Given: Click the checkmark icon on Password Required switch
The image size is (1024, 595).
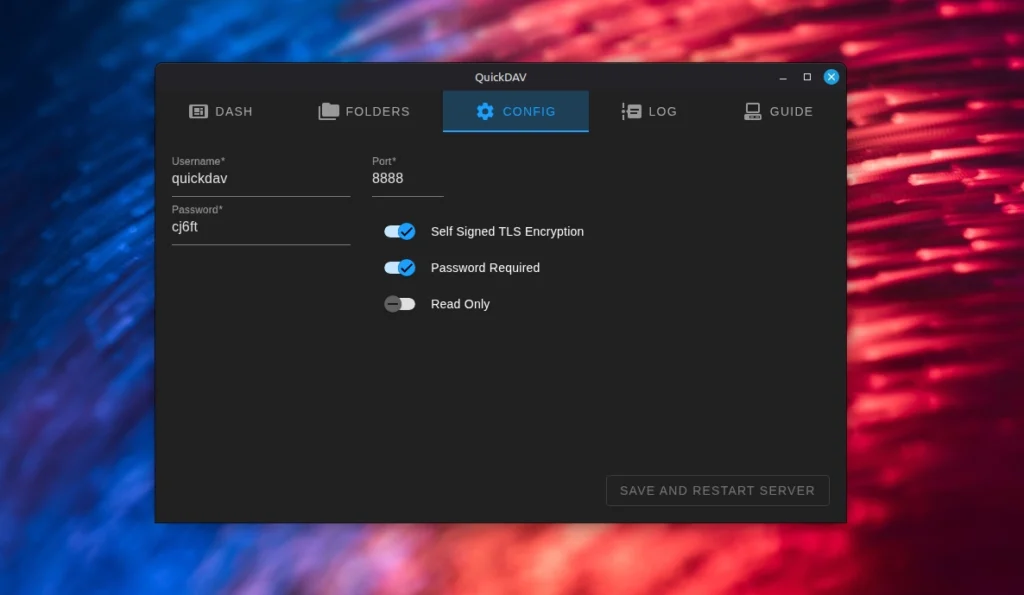Looking at the screenshot, I should [x=405, y=267].
